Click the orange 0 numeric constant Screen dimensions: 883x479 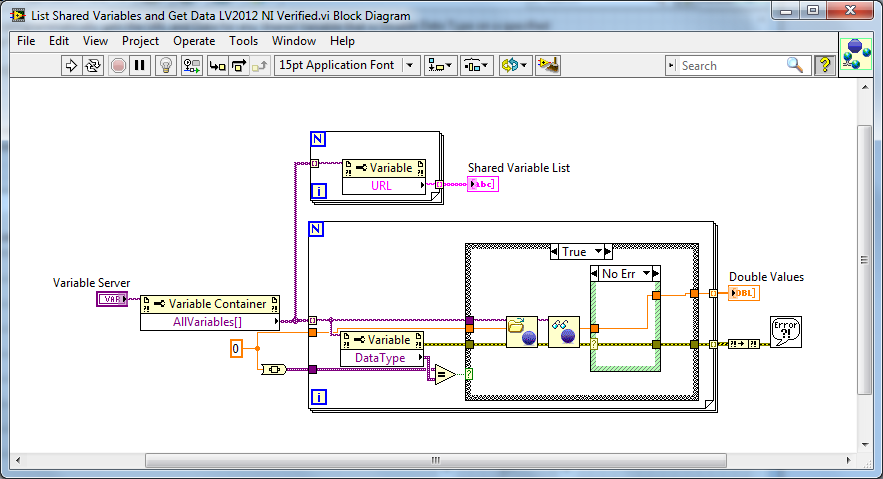tap(236, 349)
